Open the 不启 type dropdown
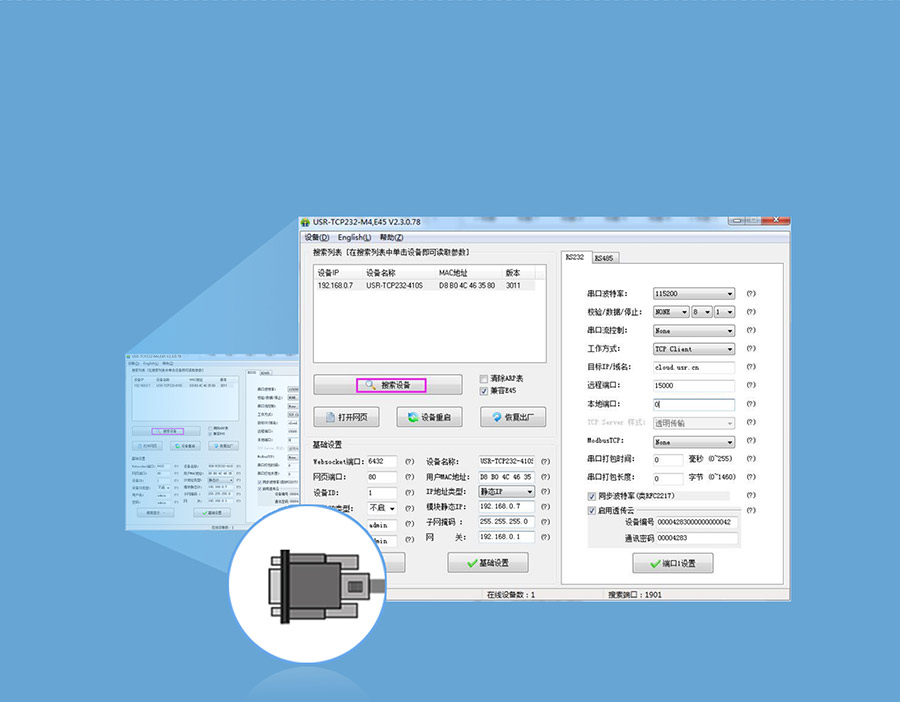Screen dimensions: 900x702 tap(382, 509)
